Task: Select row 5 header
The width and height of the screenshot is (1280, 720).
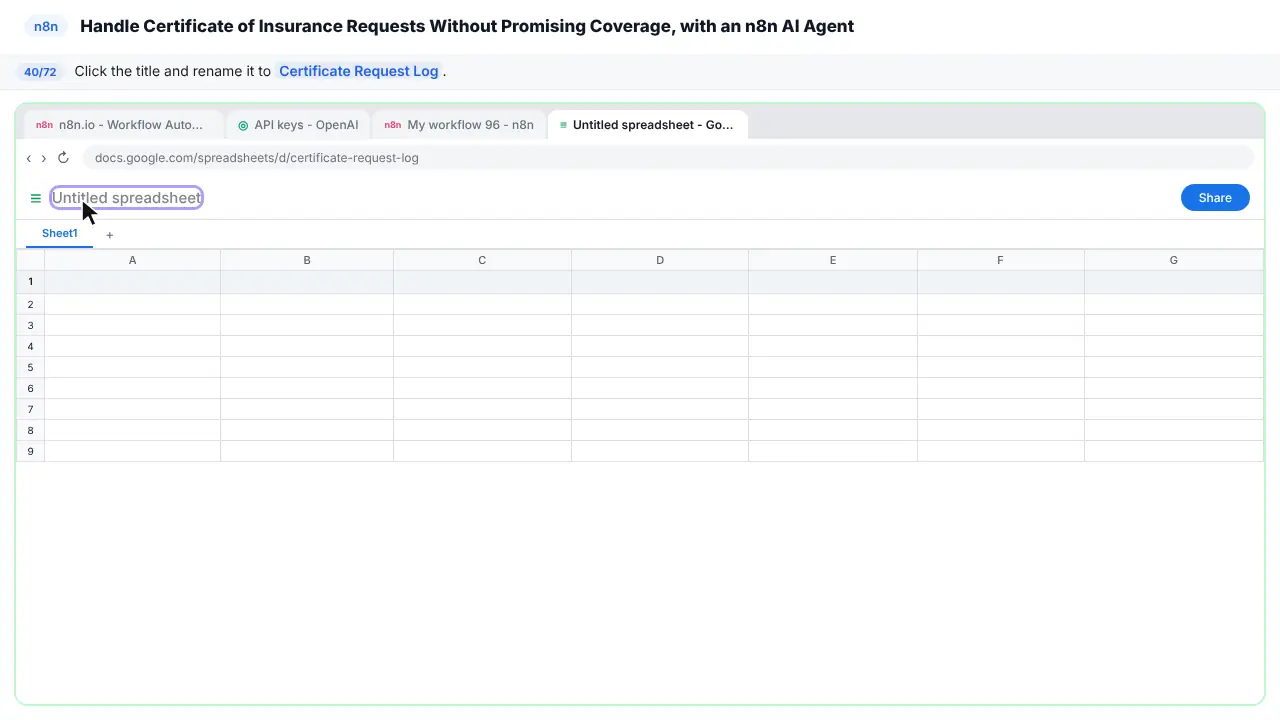Action: point(31,367)
